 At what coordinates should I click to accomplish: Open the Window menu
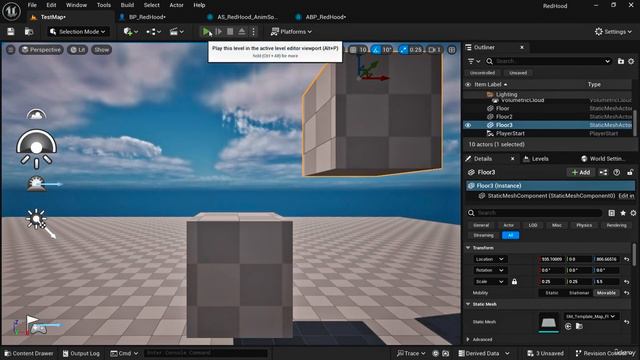[76, 5]
